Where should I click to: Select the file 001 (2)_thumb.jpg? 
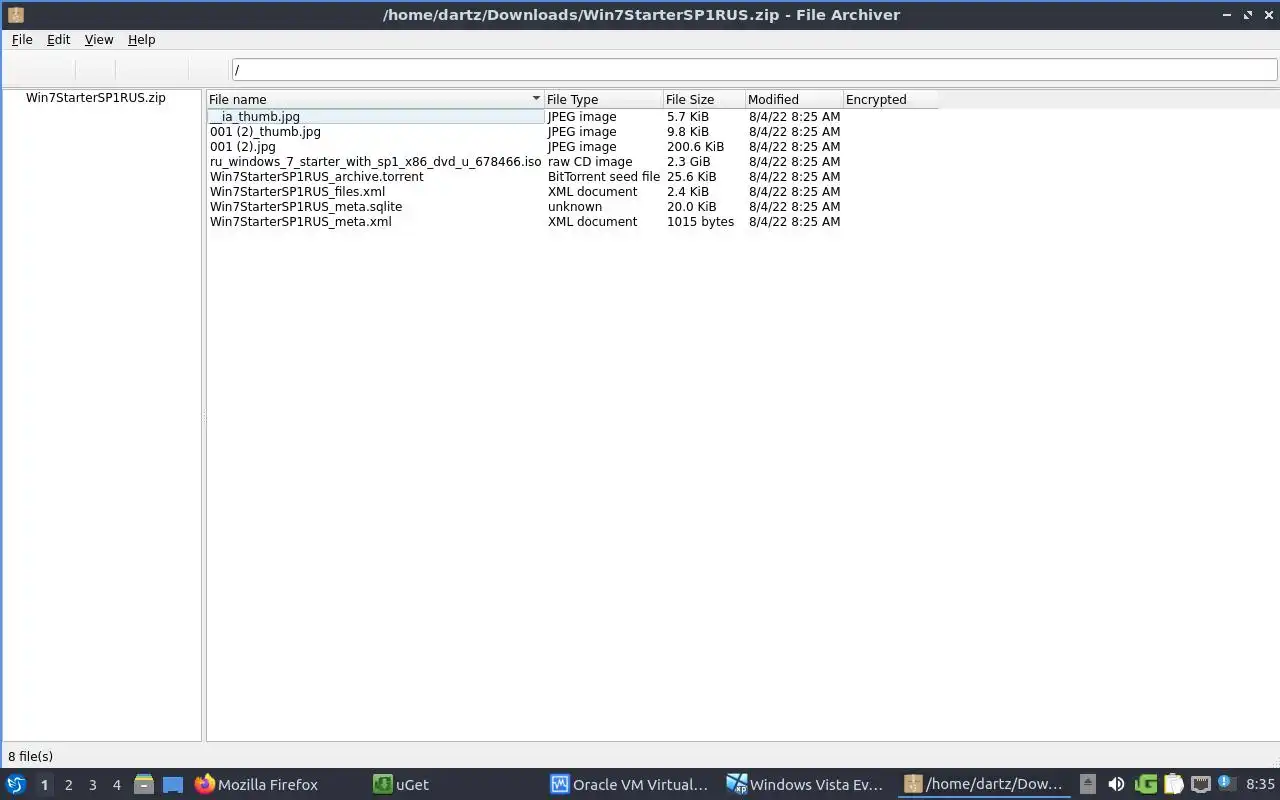click(x=265, y=132)
